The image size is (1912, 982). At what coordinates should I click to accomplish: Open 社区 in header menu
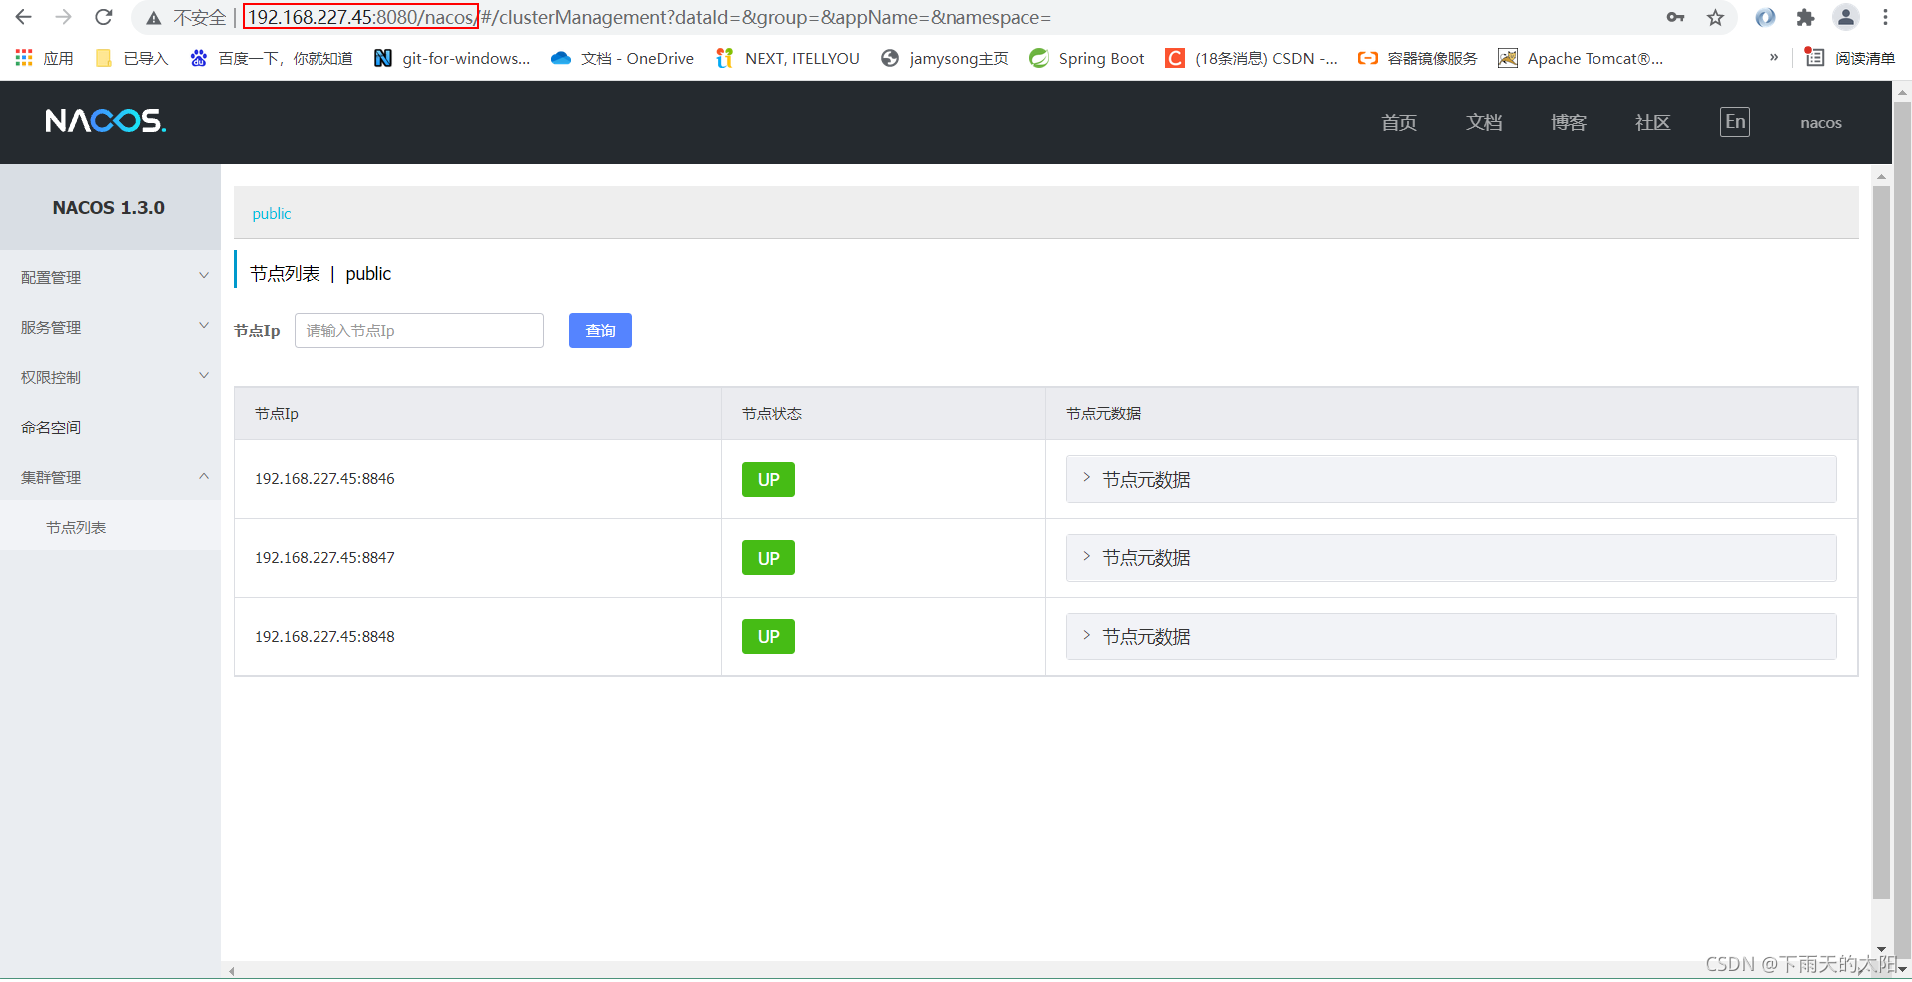coord(1653,122)
